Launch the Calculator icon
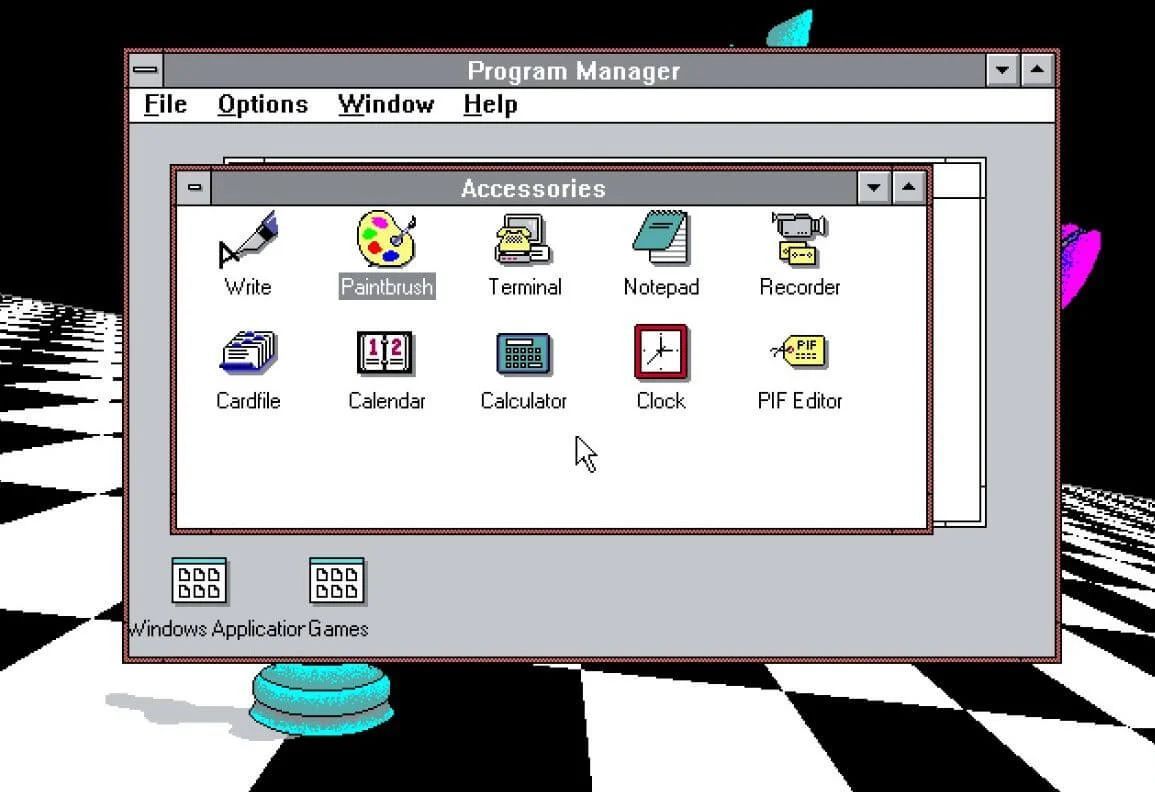 (524, 354)
